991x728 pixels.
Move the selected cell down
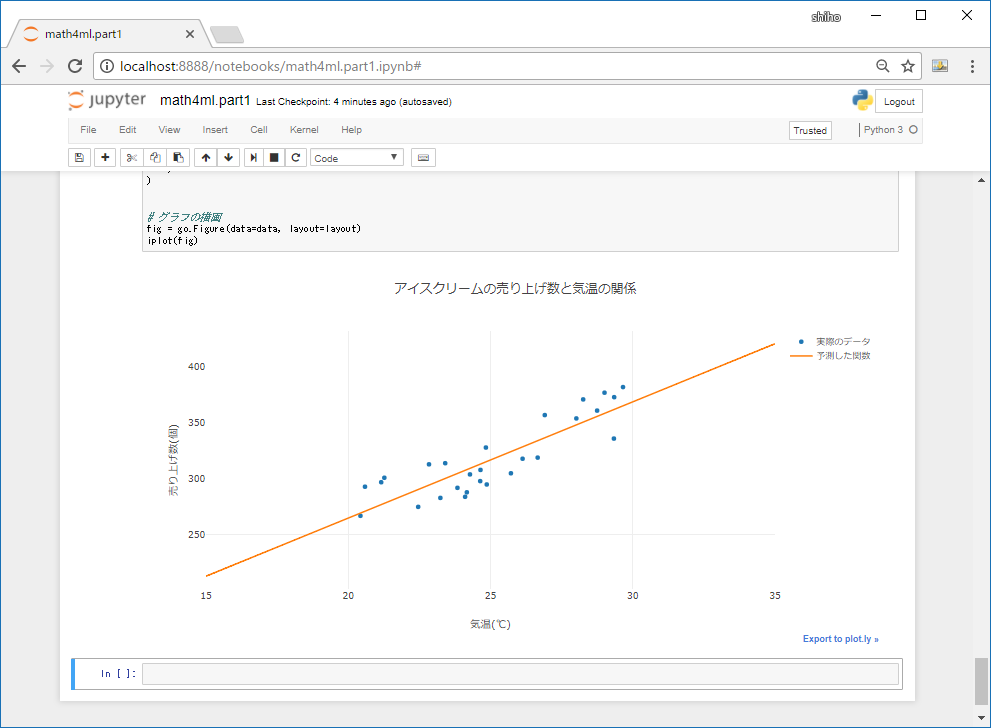229,157
